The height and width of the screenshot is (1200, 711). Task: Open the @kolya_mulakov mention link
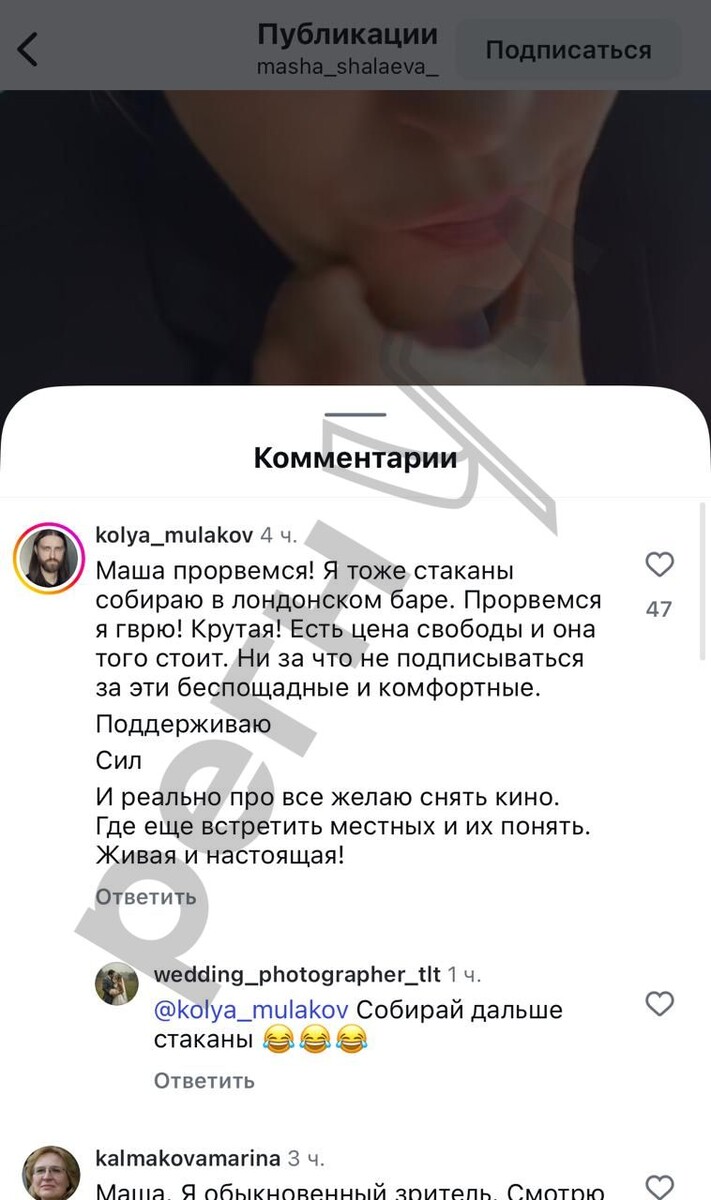click(251, 1009)
